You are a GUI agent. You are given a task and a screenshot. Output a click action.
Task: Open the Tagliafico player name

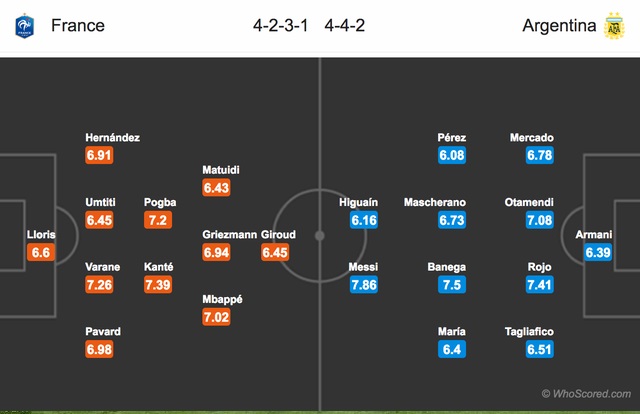[x=529, y=332]
